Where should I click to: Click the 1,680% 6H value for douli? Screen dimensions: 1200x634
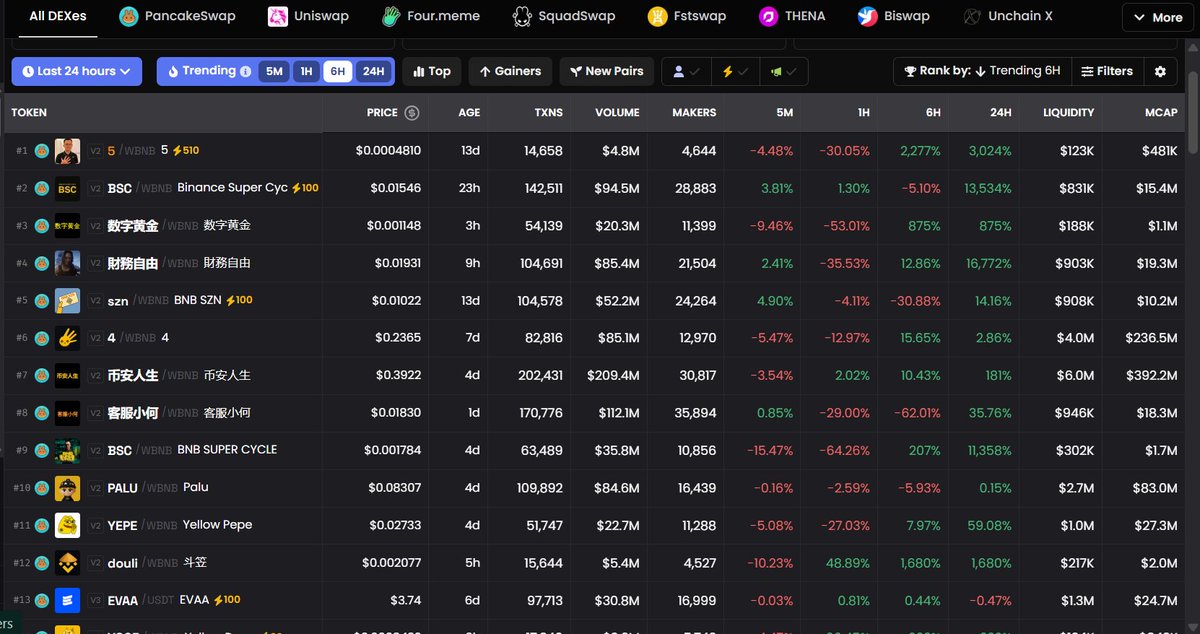click(x=920, y=563)
